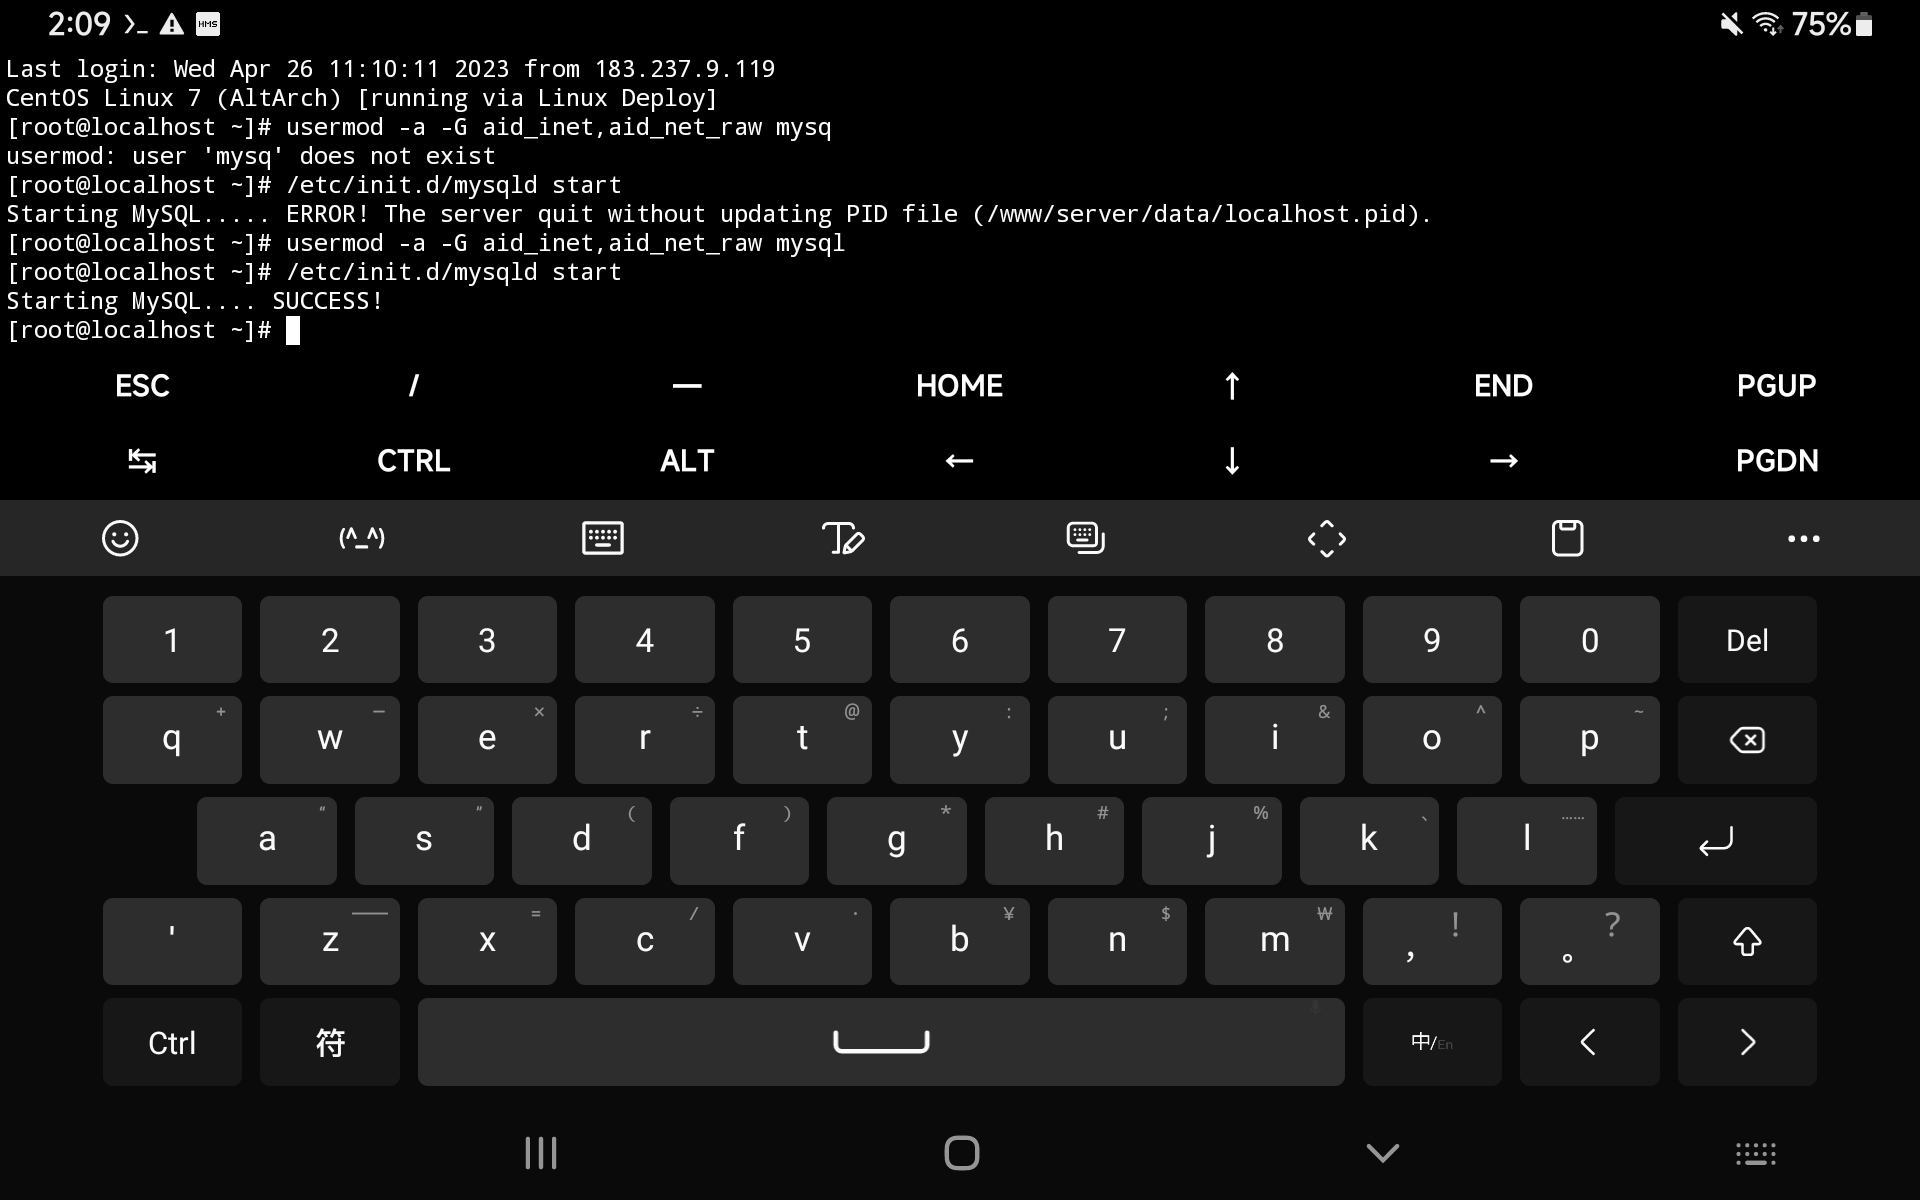Tap the PGUP extra key
1920x1200 pixels.
(x=1777, y=386)
